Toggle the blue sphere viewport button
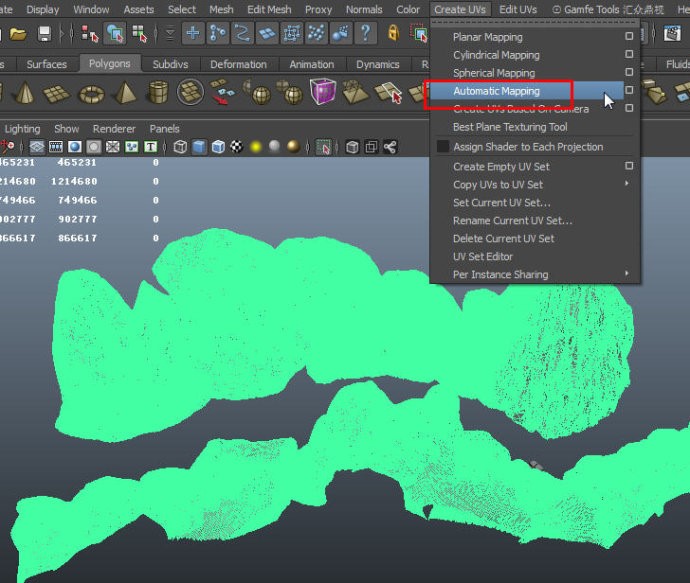 pyautogui.click(x=75, y=147)
